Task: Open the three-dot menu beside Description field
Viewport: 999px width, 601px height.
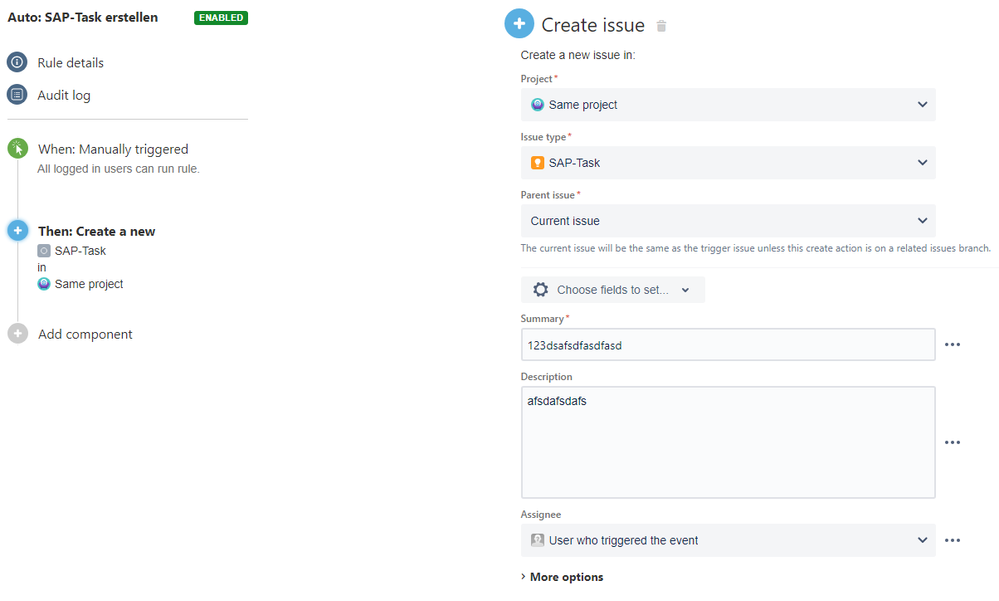Action: (x=952, y=442)
